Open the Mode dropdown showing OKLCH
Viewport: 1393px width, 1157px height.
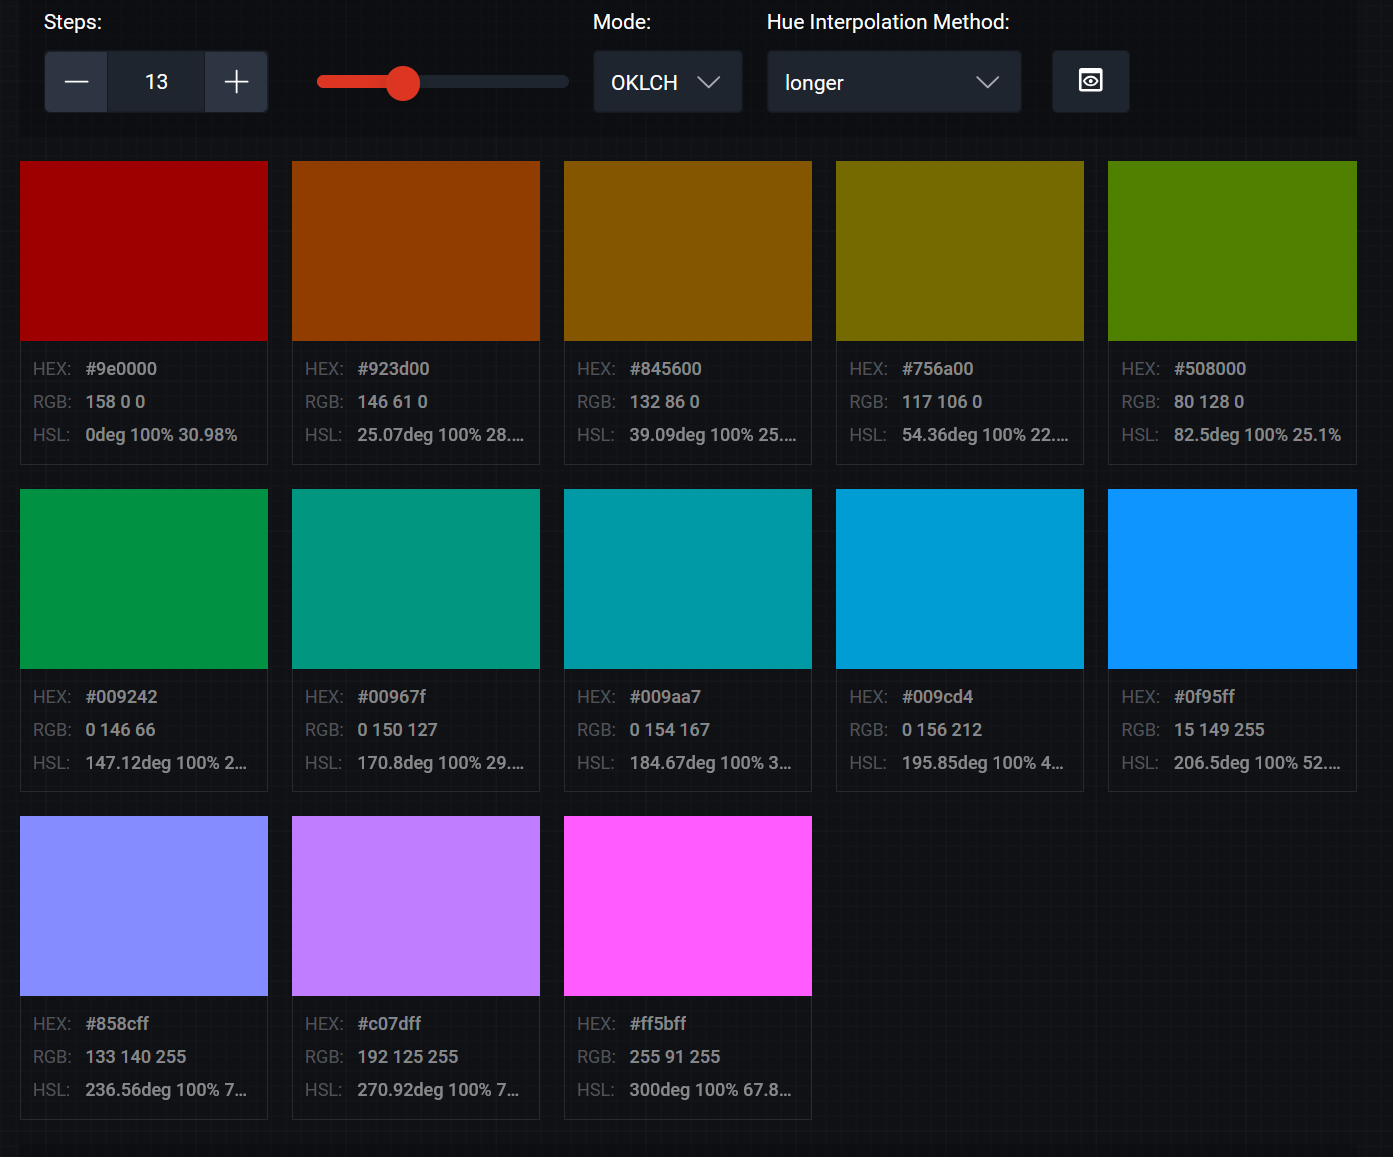667,82
